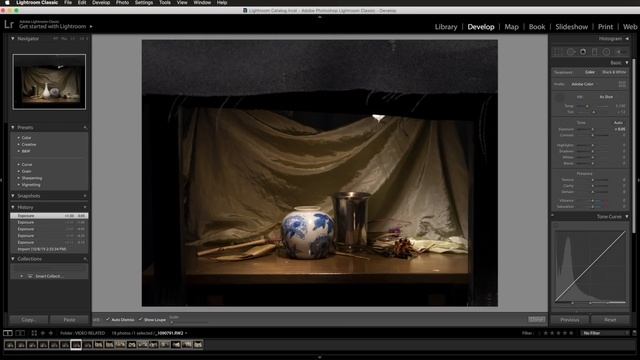
Task: Click the Lr logo identity plate
Action: coord(9,24)
